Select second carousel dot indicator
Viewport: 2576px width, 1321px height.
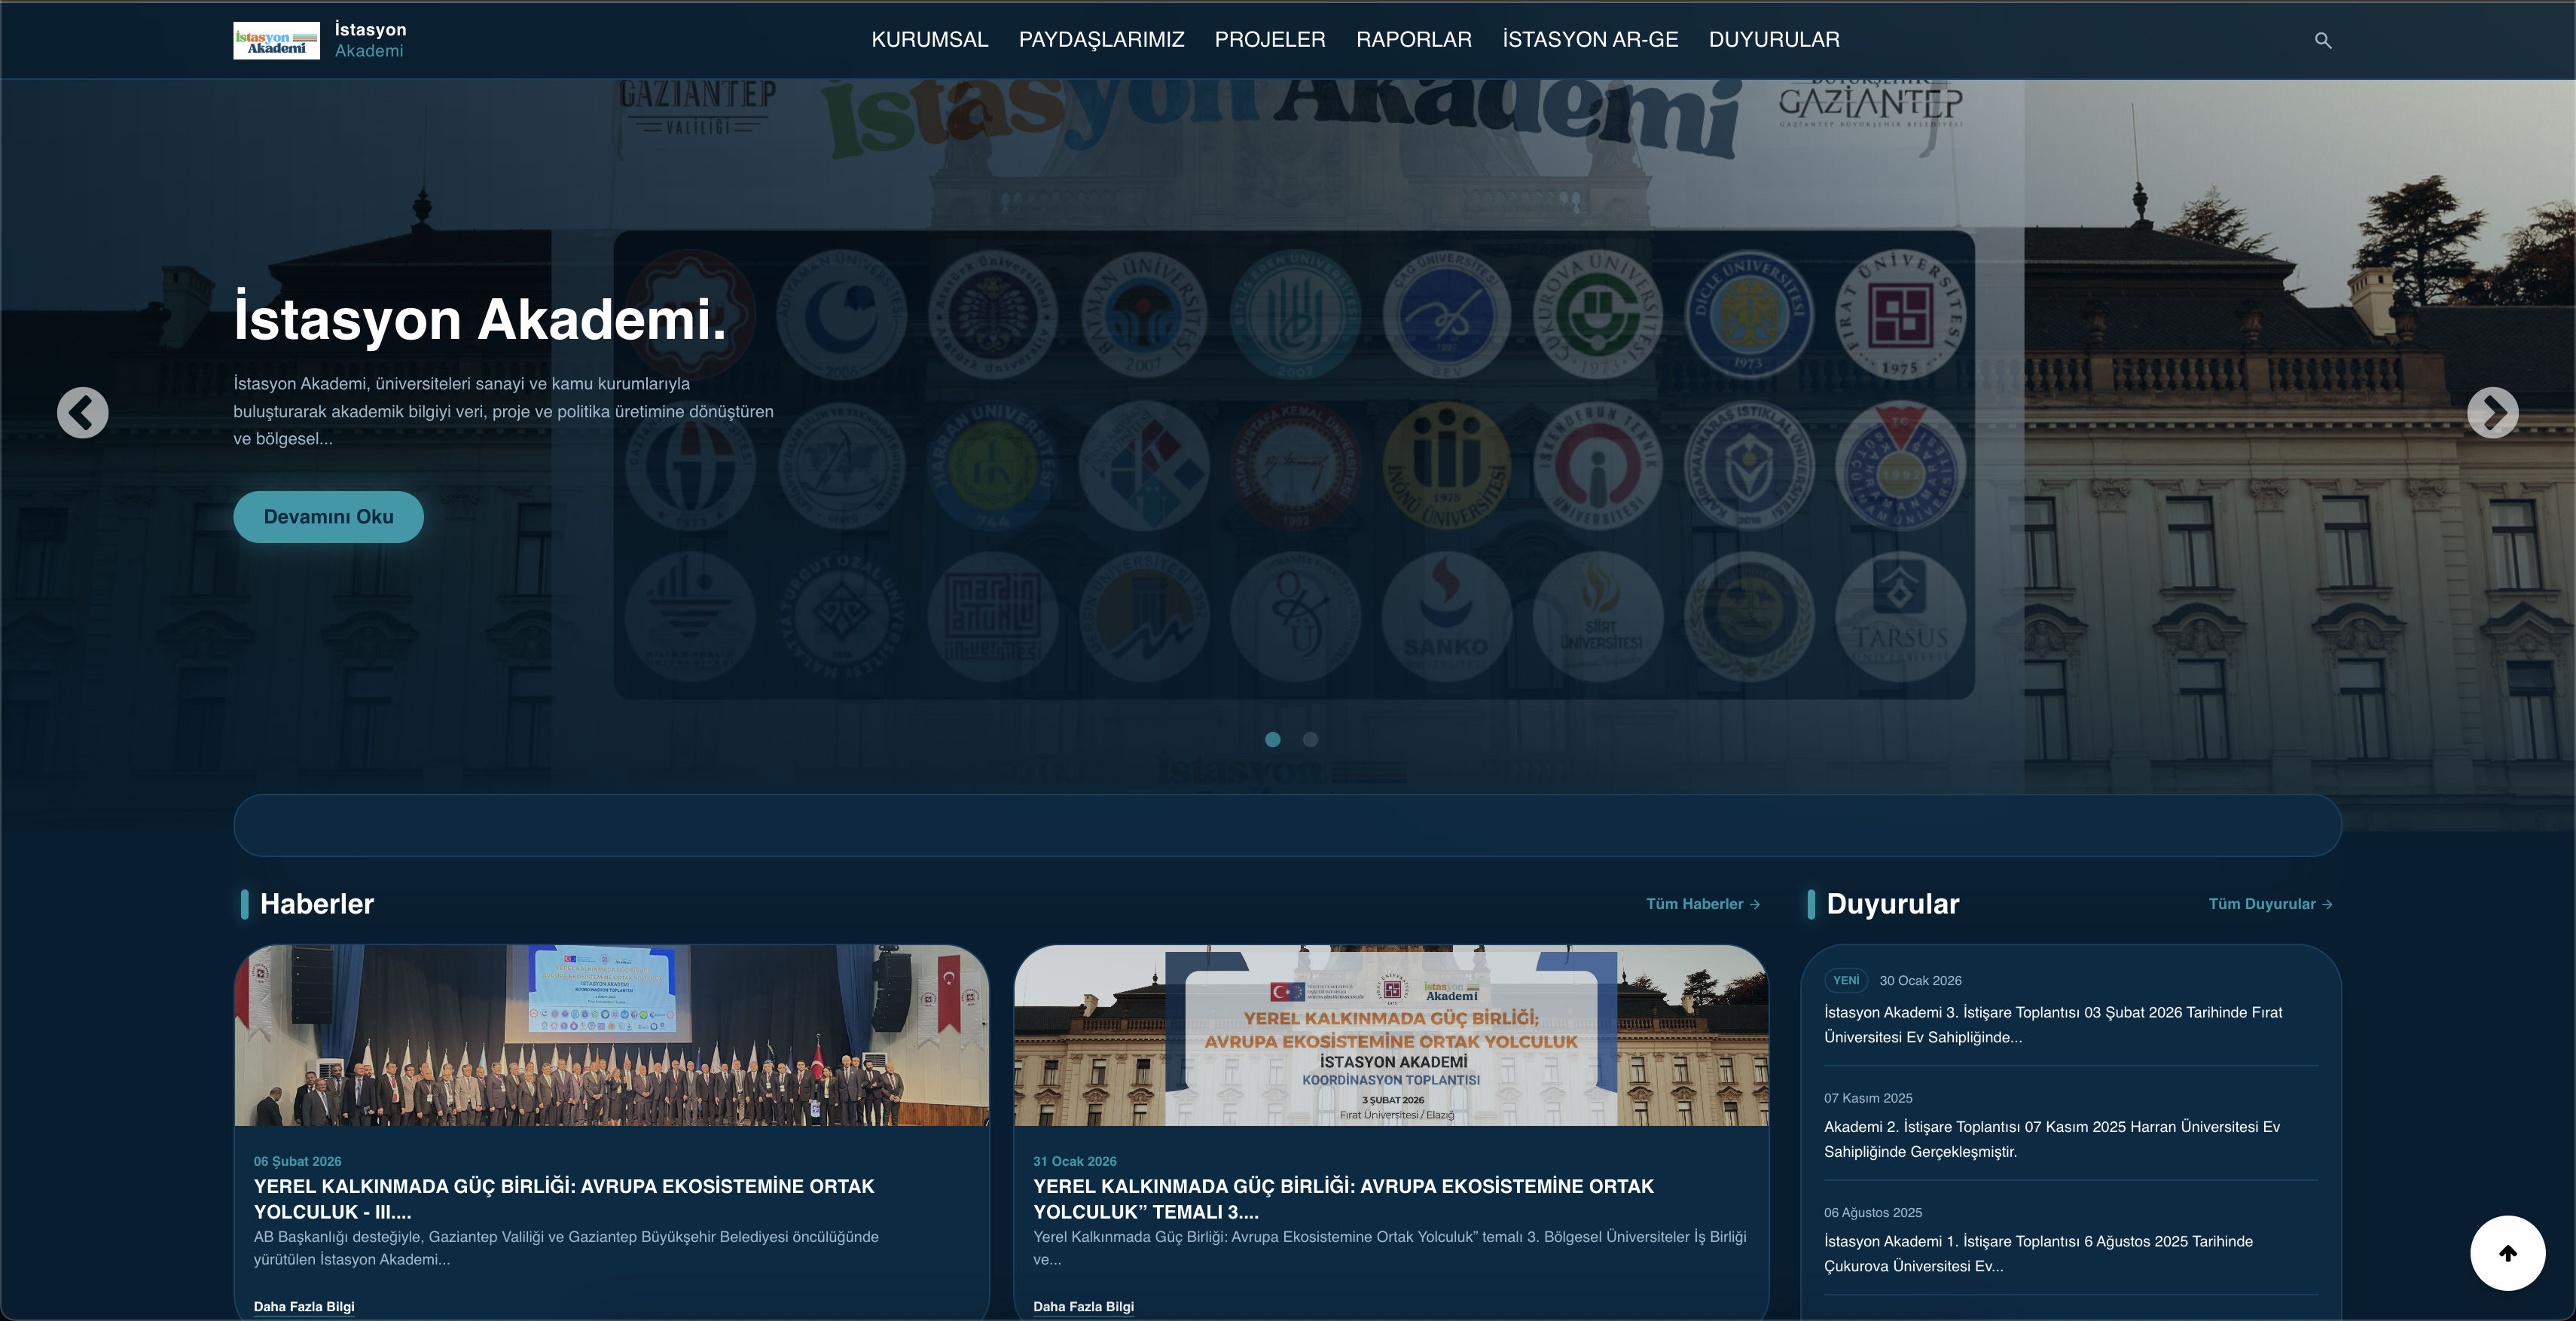coord(1310,739)
